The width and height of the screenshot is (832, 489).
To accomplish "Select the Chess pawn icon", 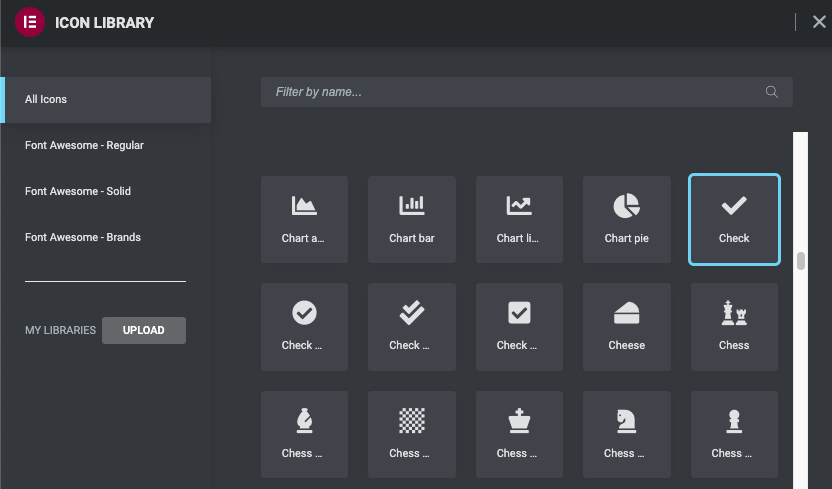I will point(734,434).
